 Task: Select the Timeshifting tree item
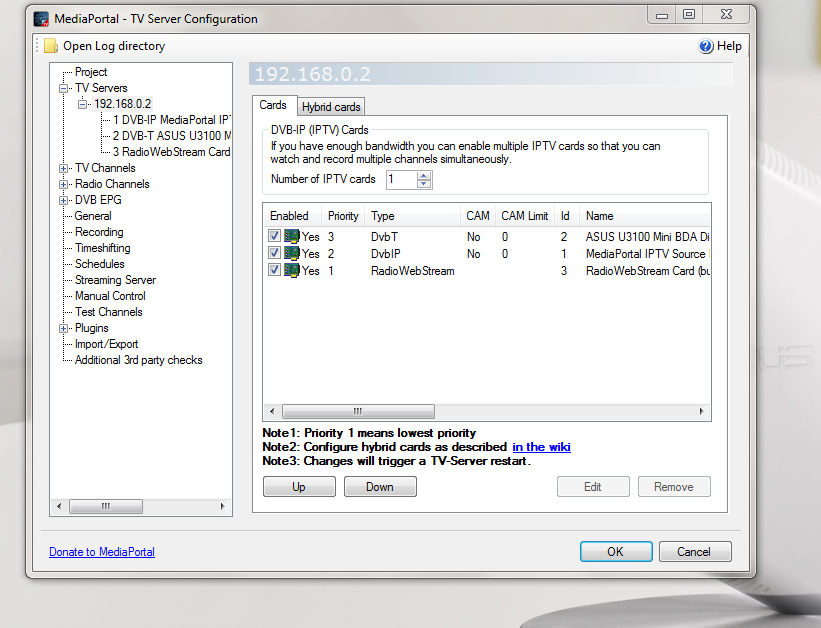103,248
